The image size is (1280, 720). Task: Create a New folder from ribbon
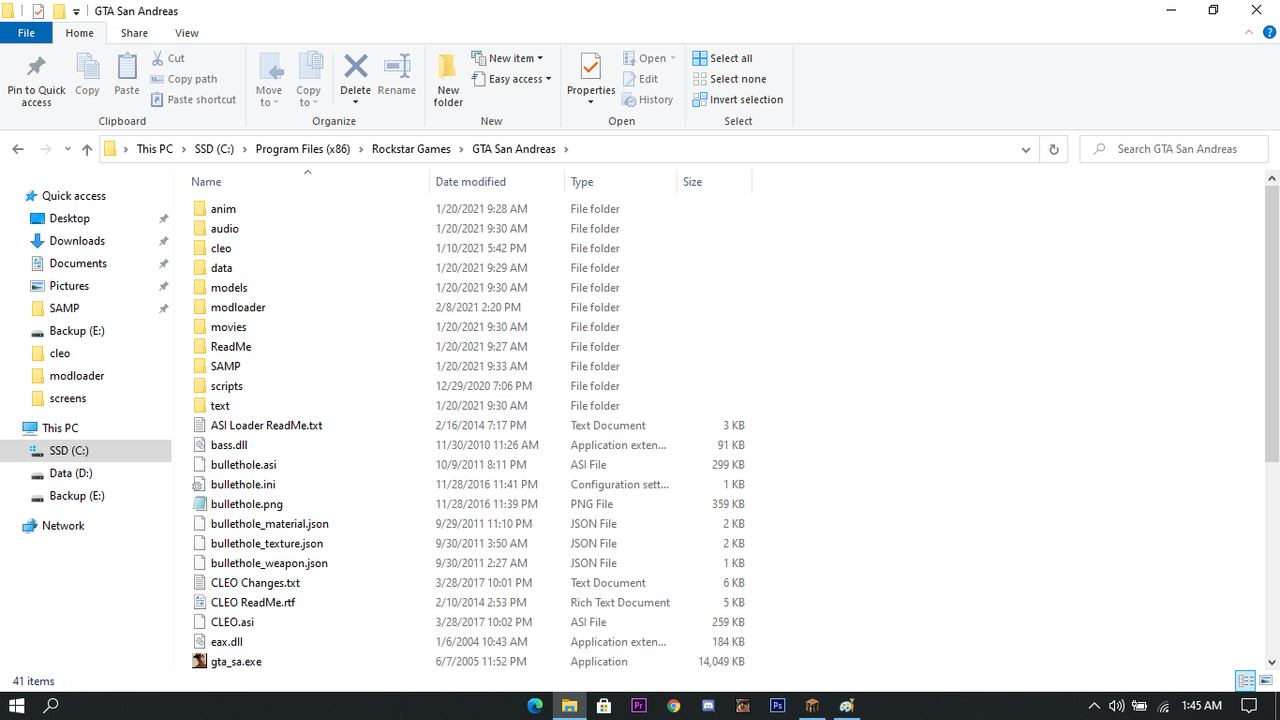(x=448, y=80)
